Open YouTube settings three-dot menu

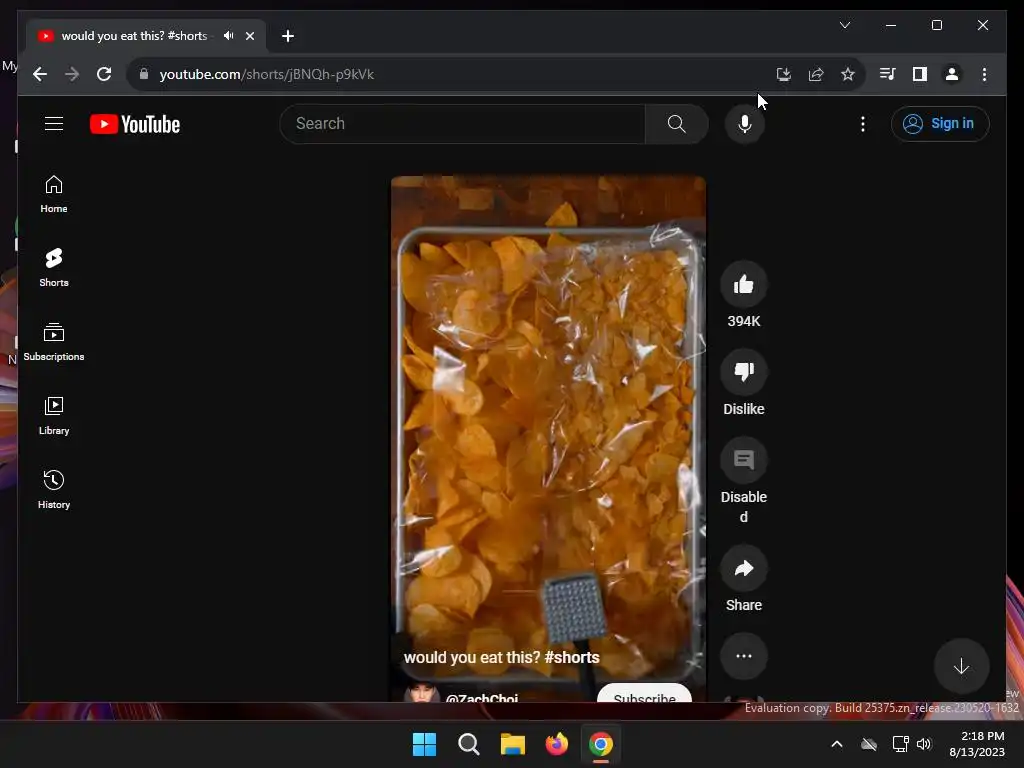[863, 123]
